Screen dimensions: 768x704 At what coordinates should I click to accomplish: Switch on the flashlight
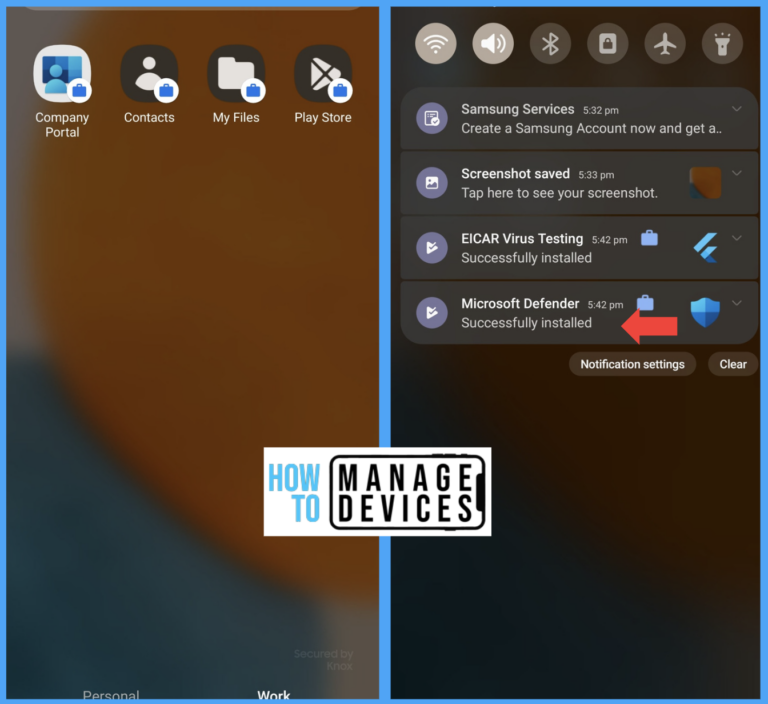coord(722,44)
